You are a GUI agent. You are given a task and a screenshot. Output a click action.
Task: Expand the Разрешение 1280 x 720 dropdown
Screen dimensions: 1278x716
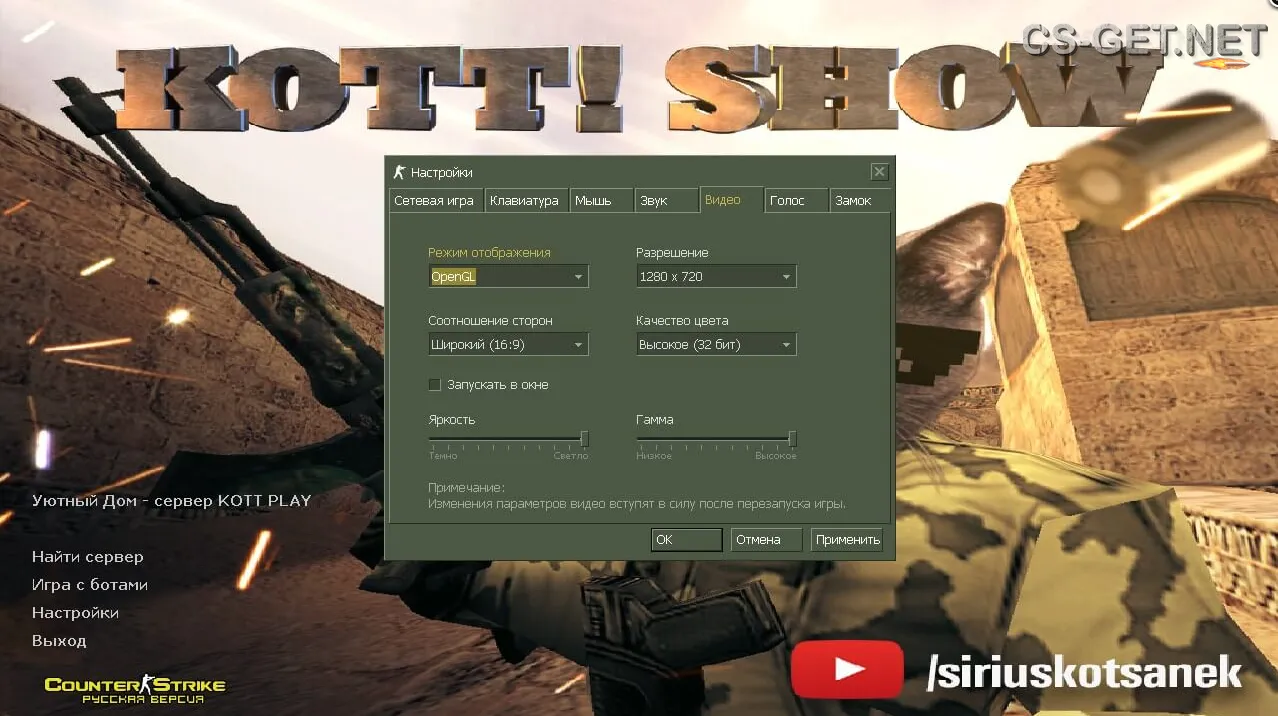tap(716, 276)
